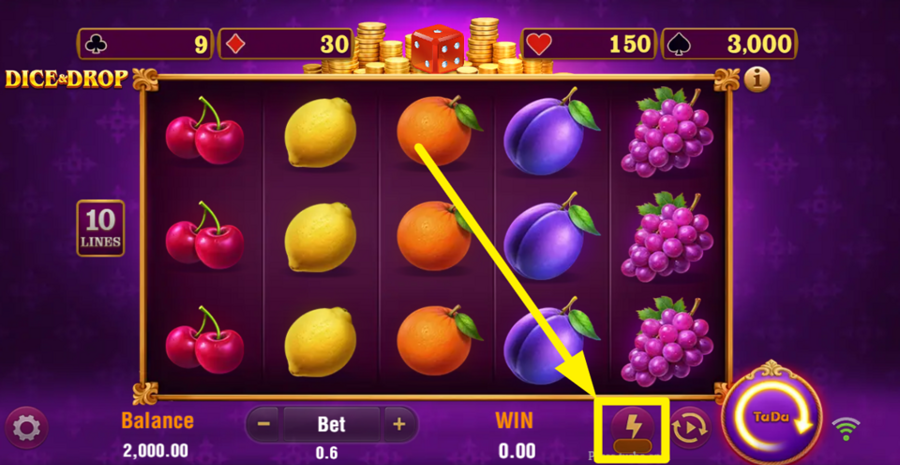Spin the reels with TaDa button
The height and width of the screenshot is (465, 900).
[x=772, y=414]
